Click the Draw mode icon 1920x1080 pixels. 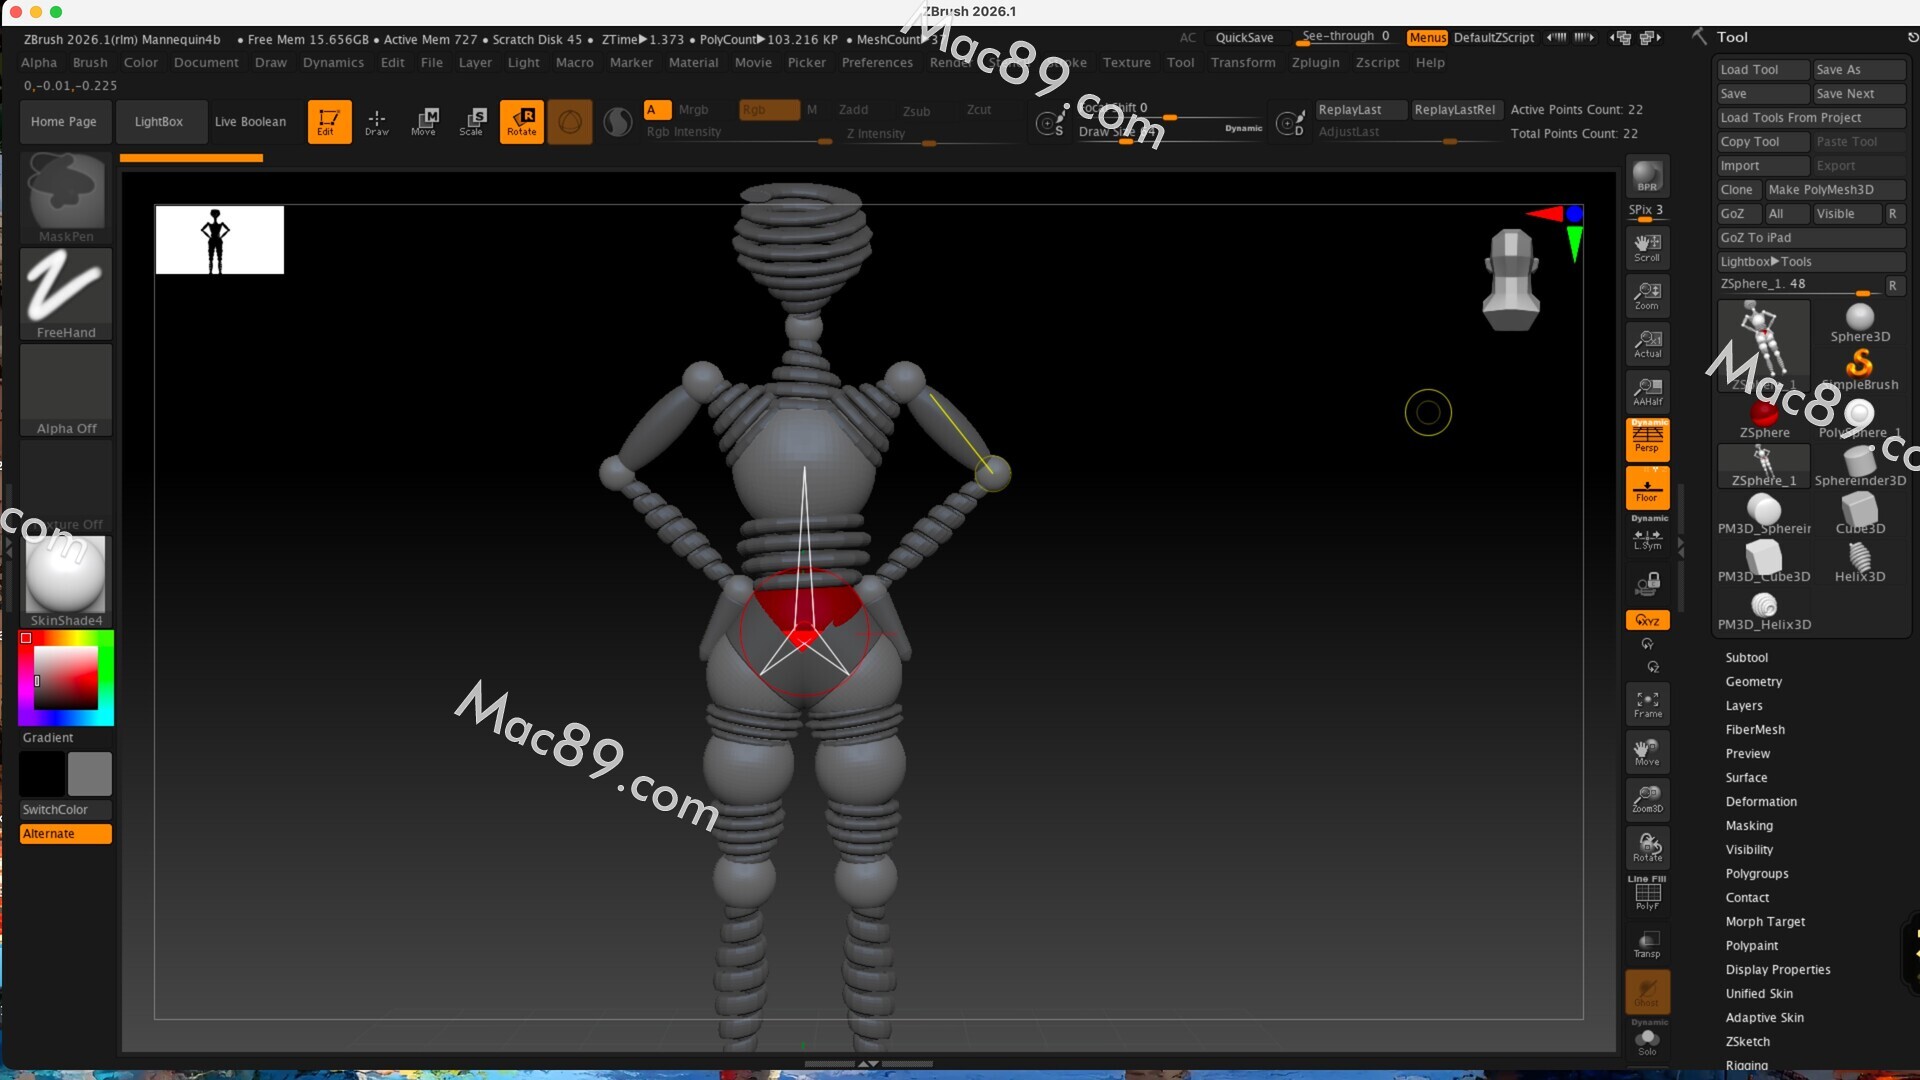(376, 121)
